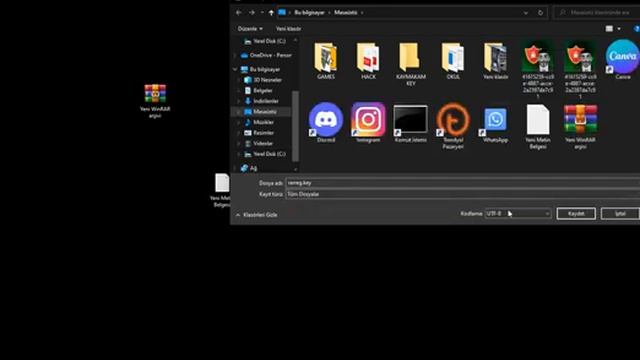Click the tree pane scroll-up arrow

coord(296,40)
